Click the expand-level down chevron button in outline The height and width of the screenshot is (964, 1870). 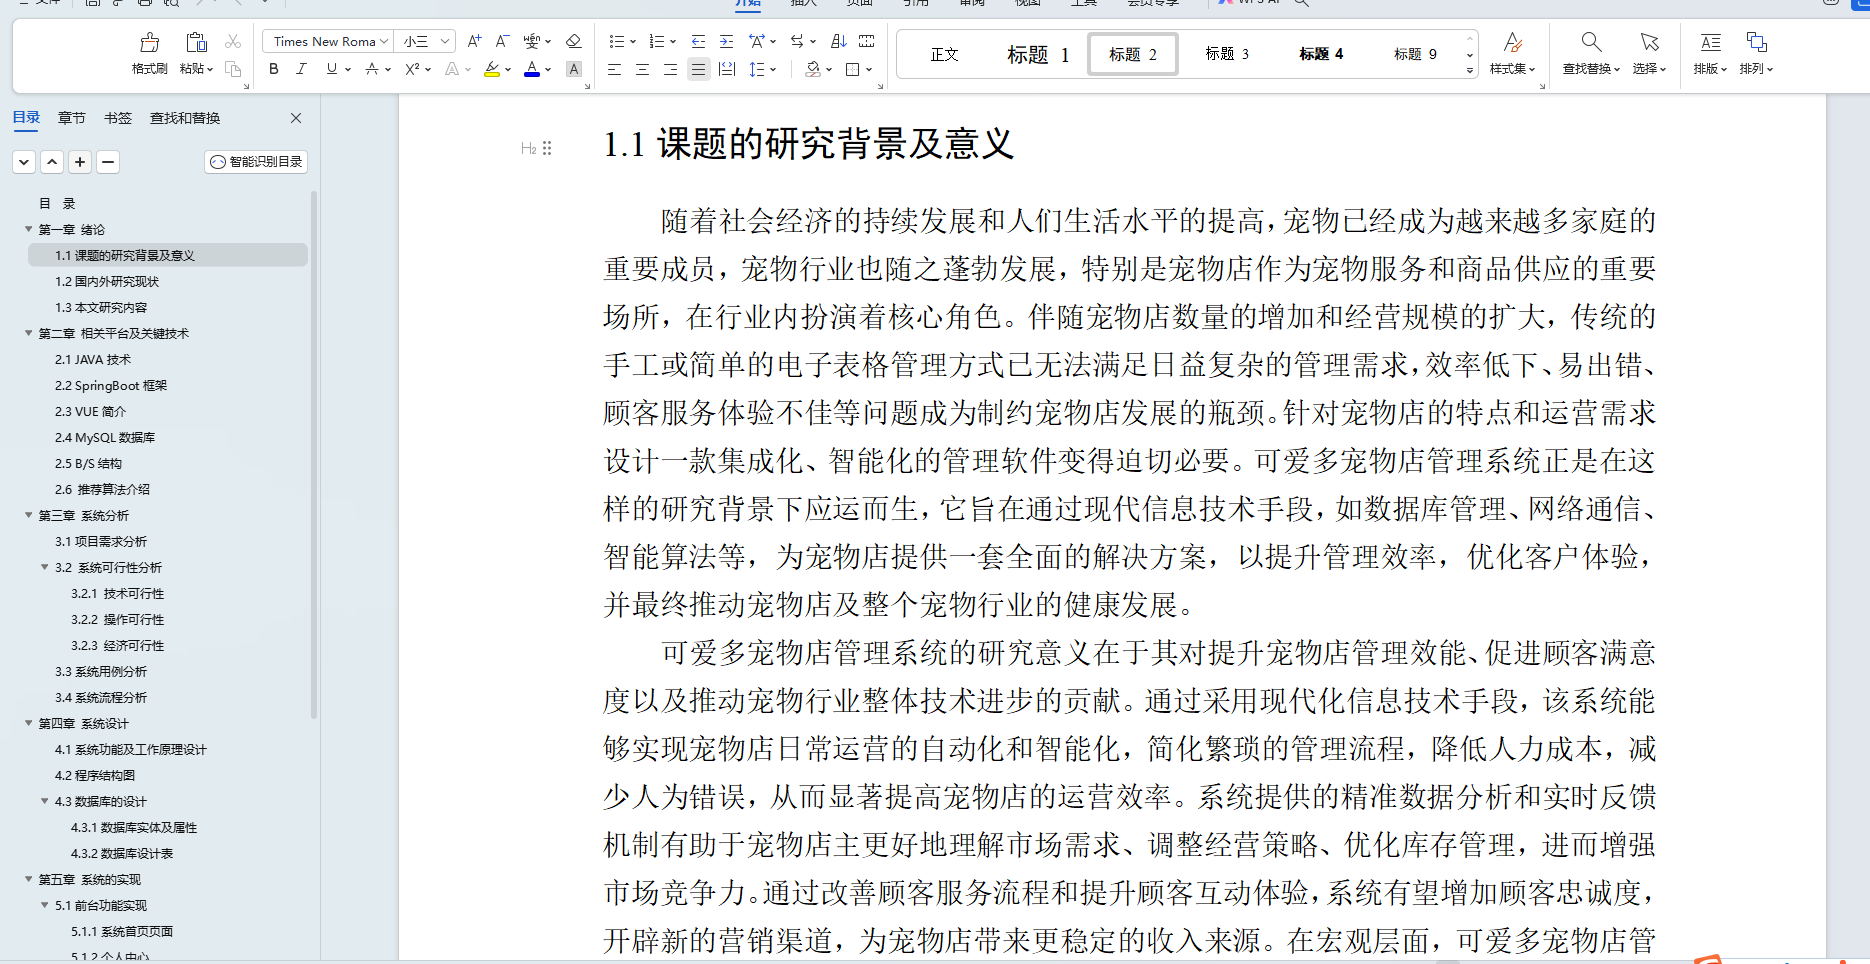coord(24,161)
